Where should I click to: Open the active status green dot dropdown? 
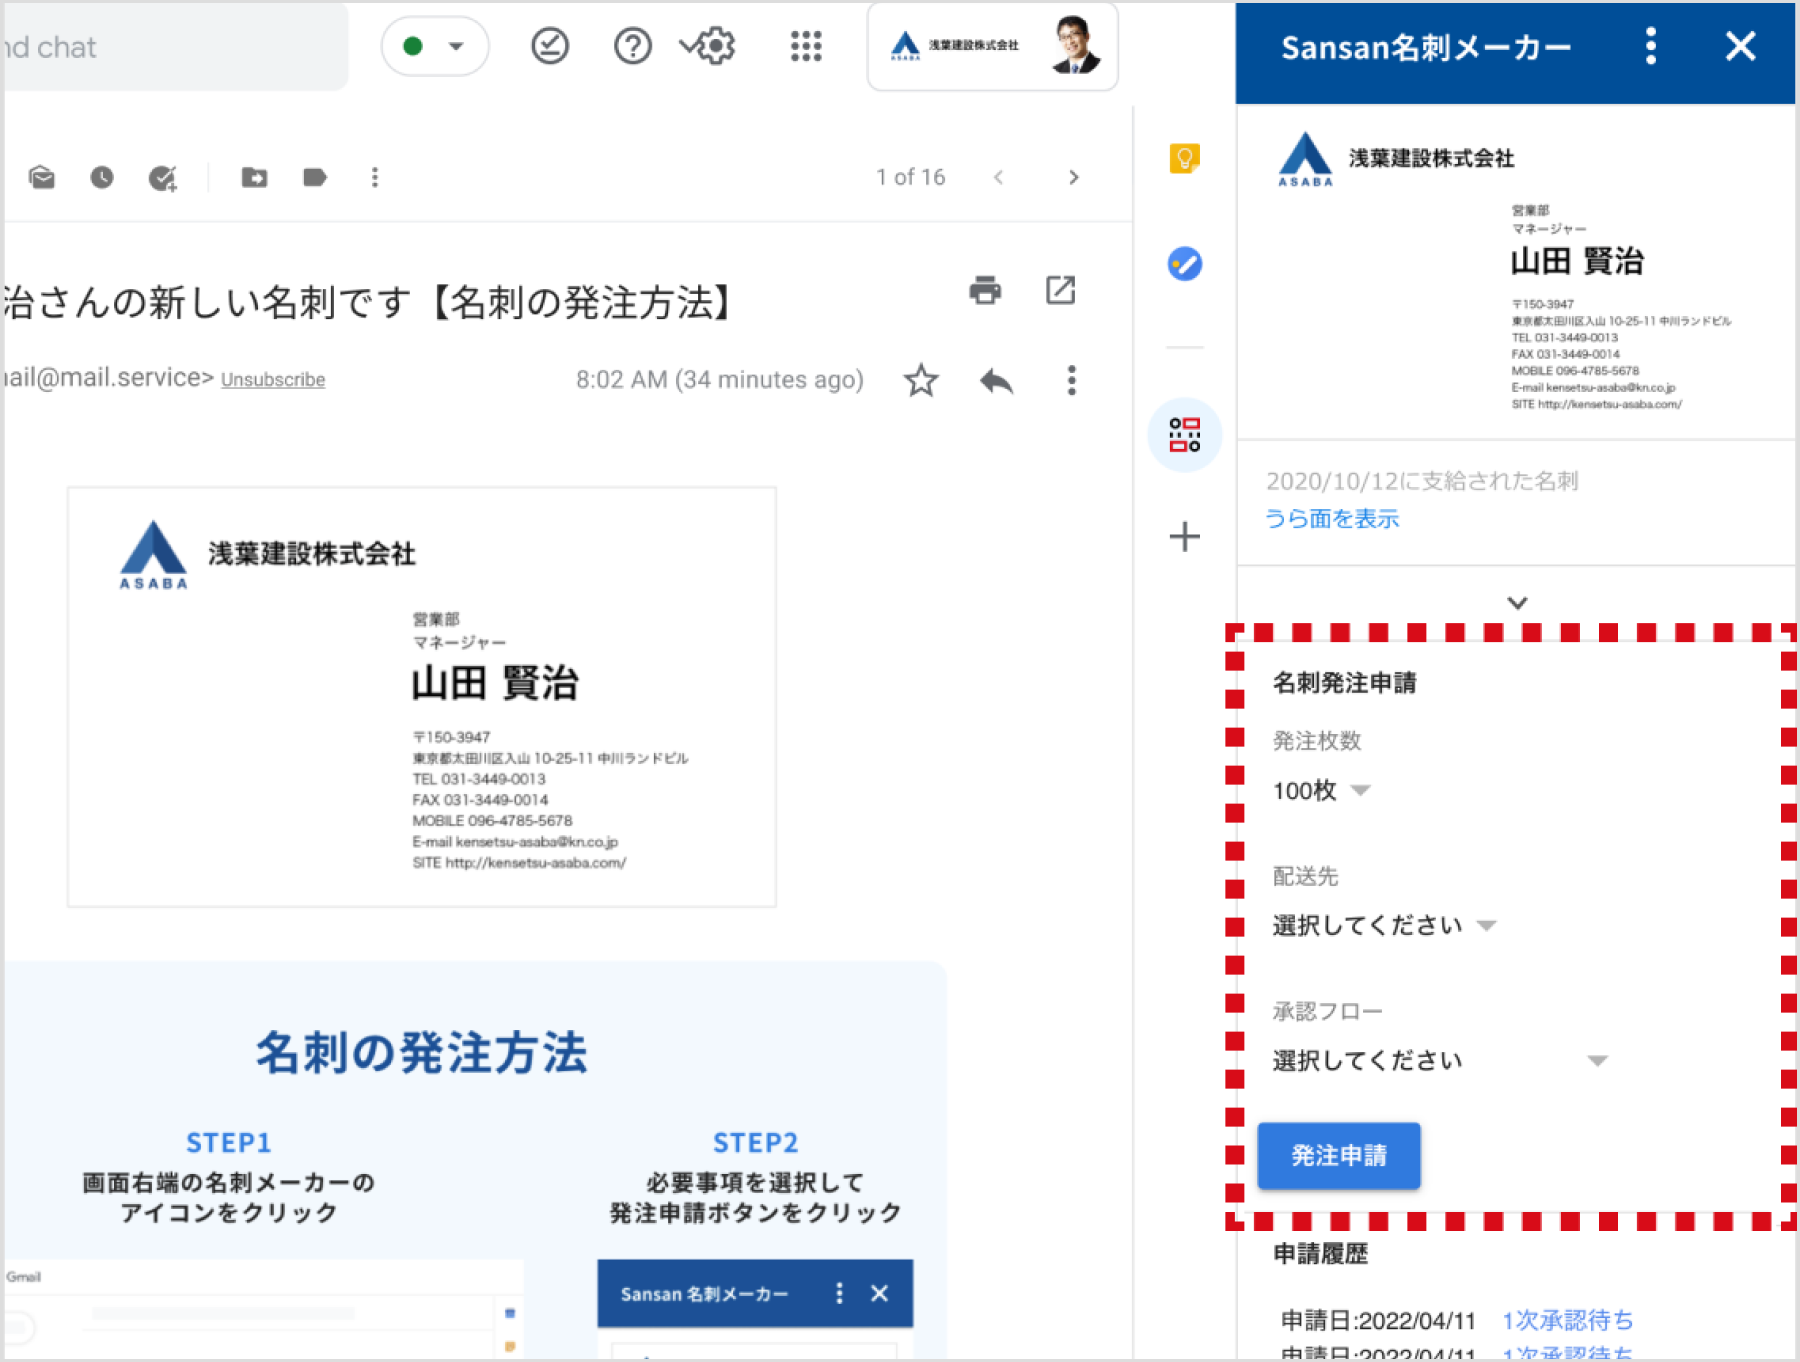435,46
